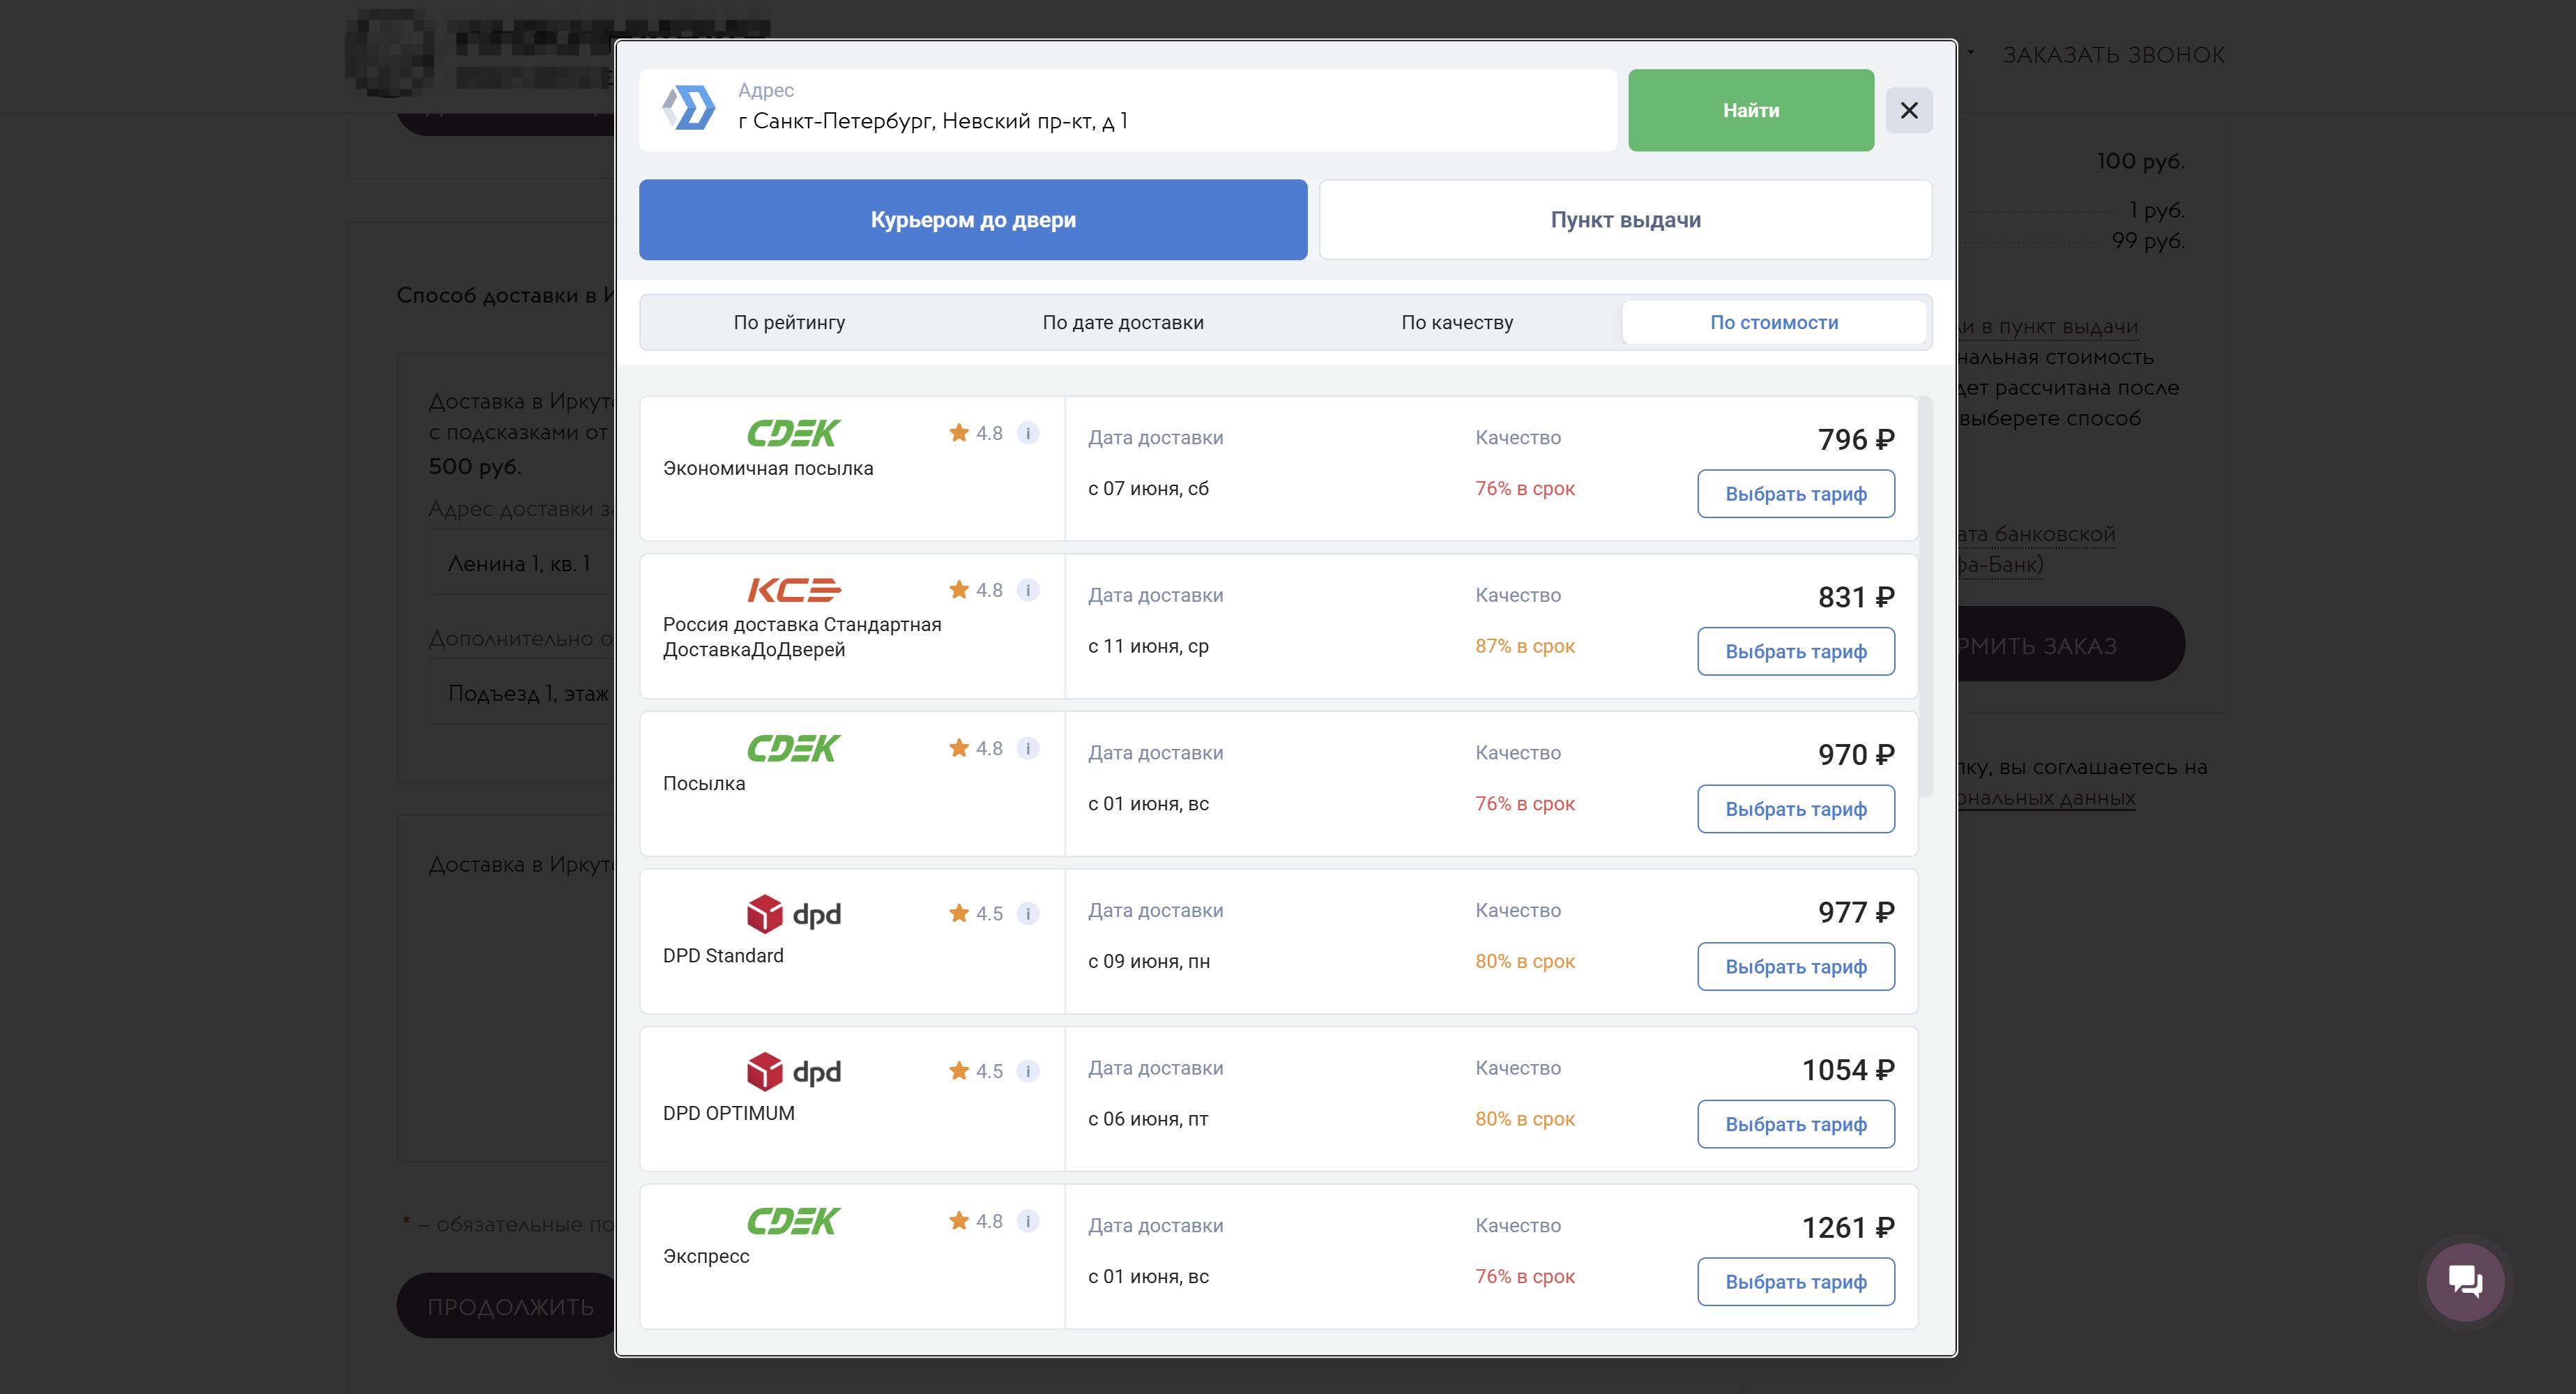
Task: Click the DPD Standard tariff name
Action: pyautogui.click(x=723, y=955)
